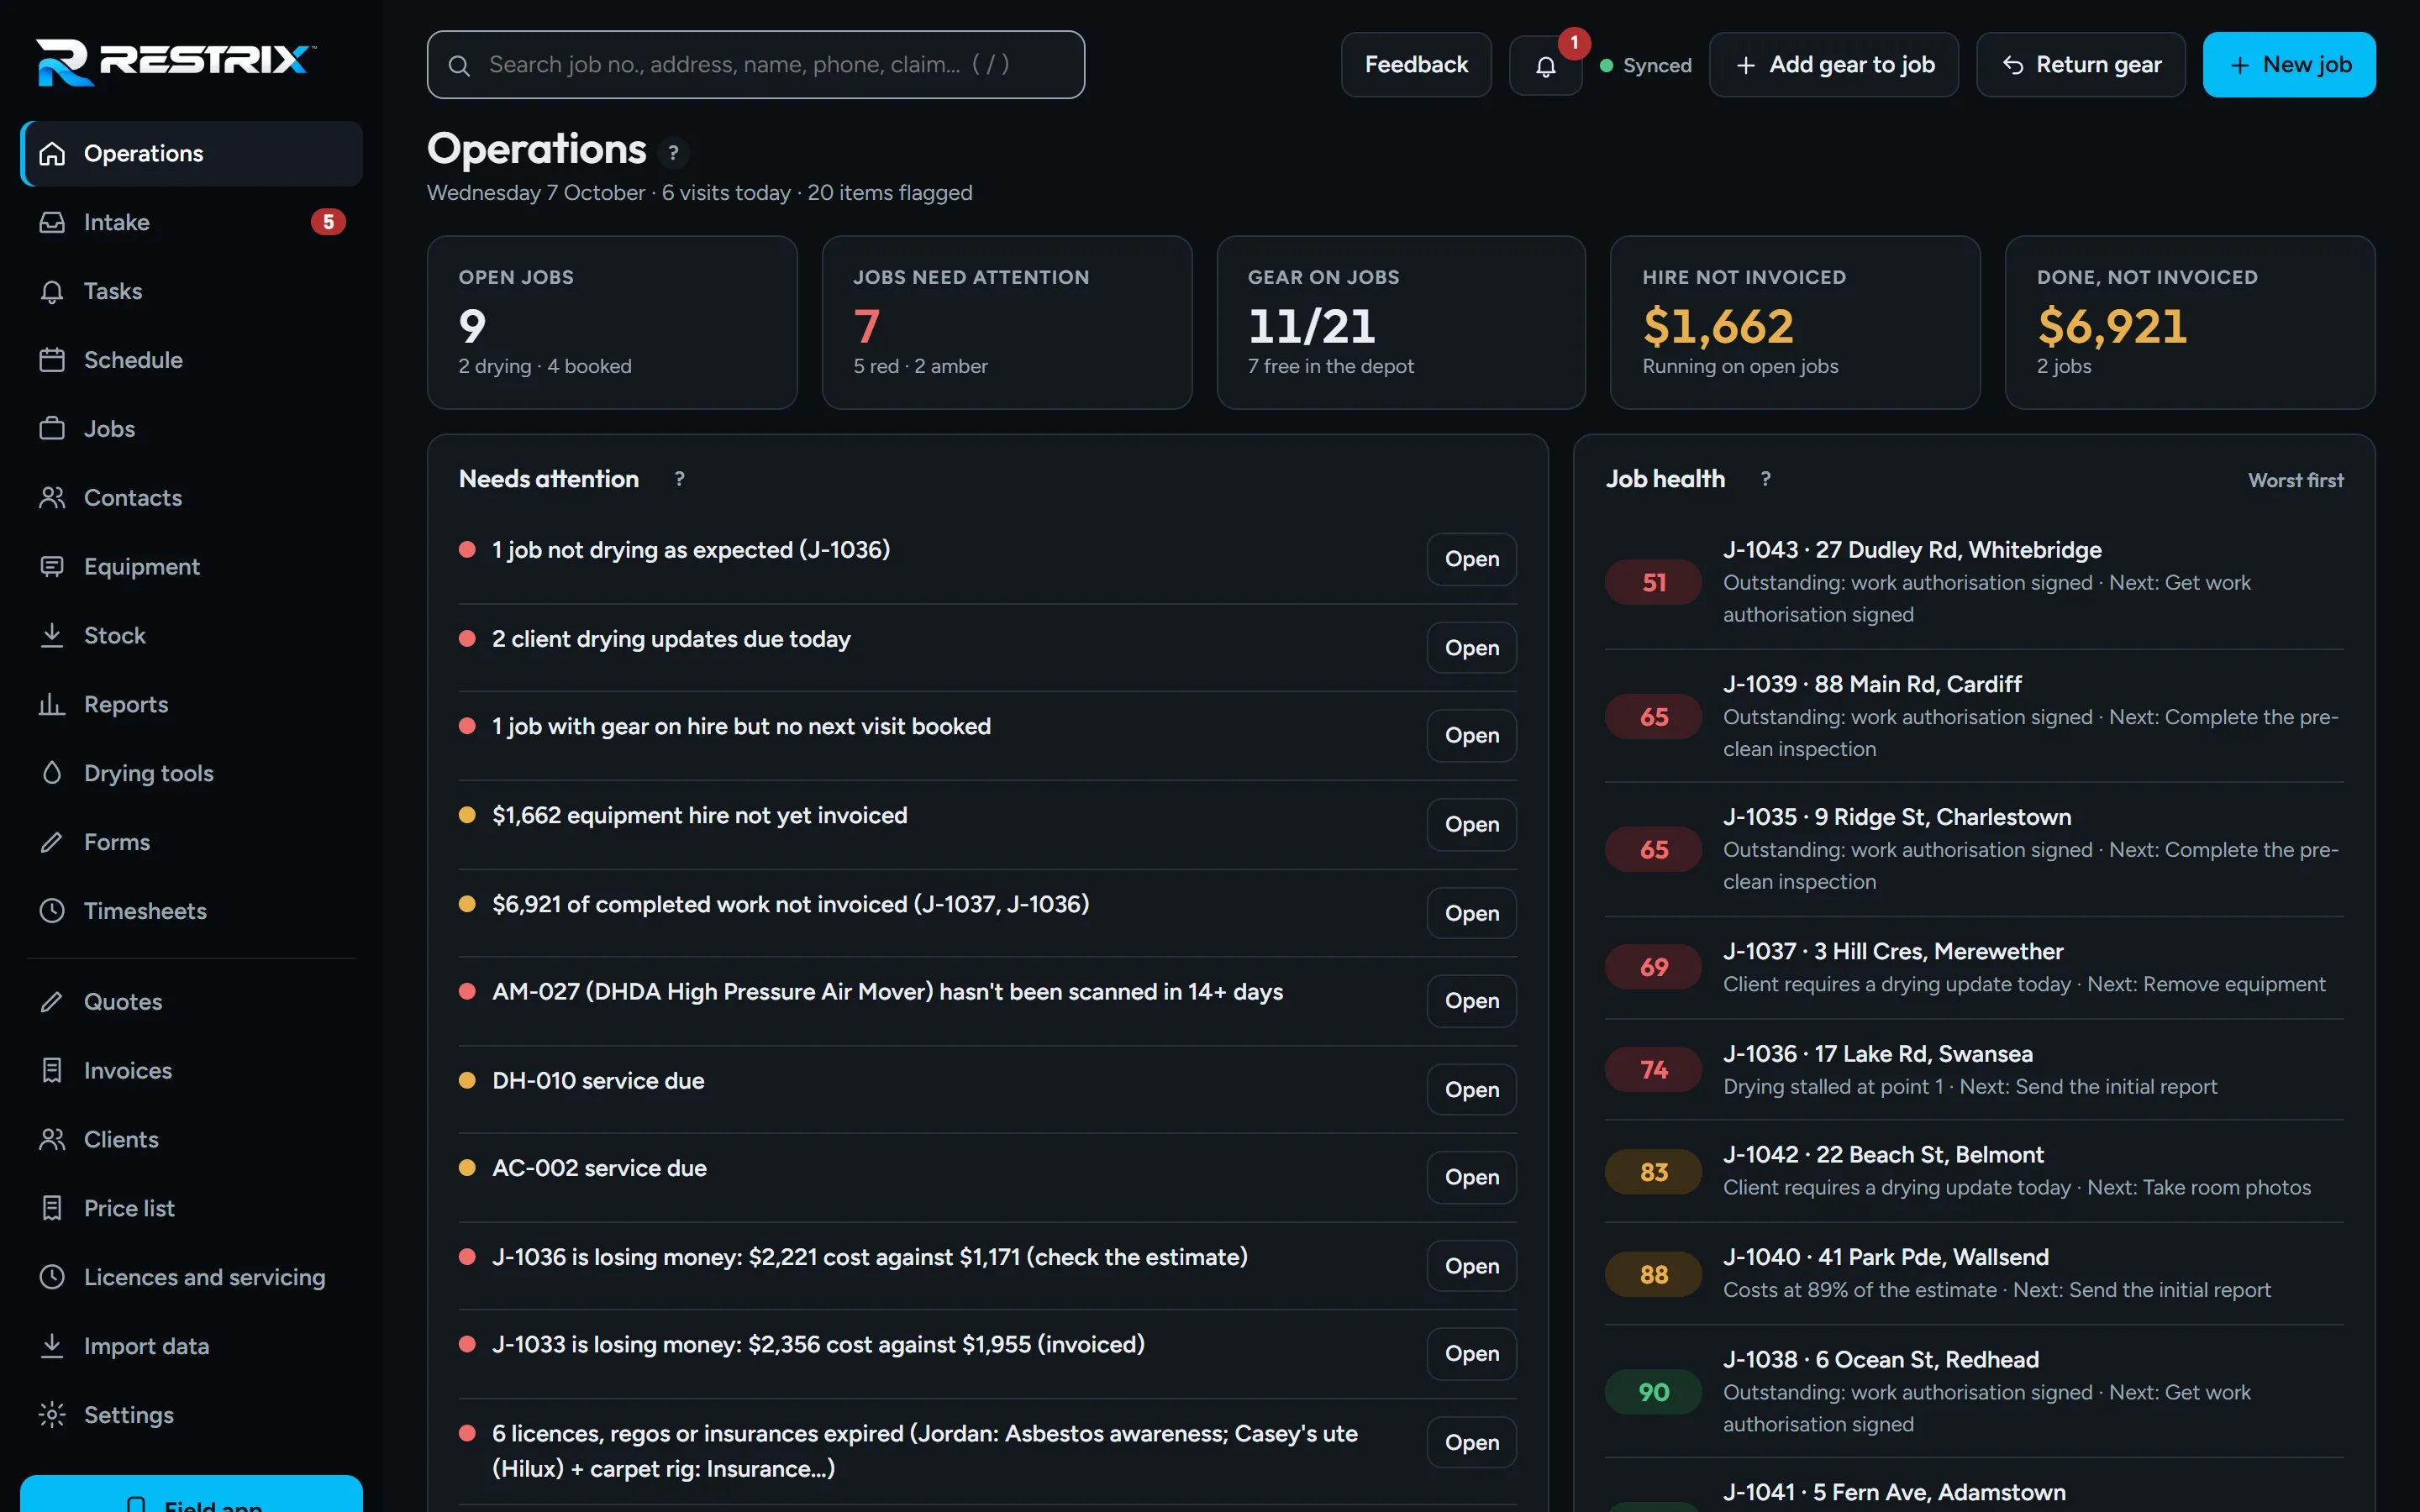Open Invoices menu item
2420x1512 pixels.
[x=191, y=1071]
